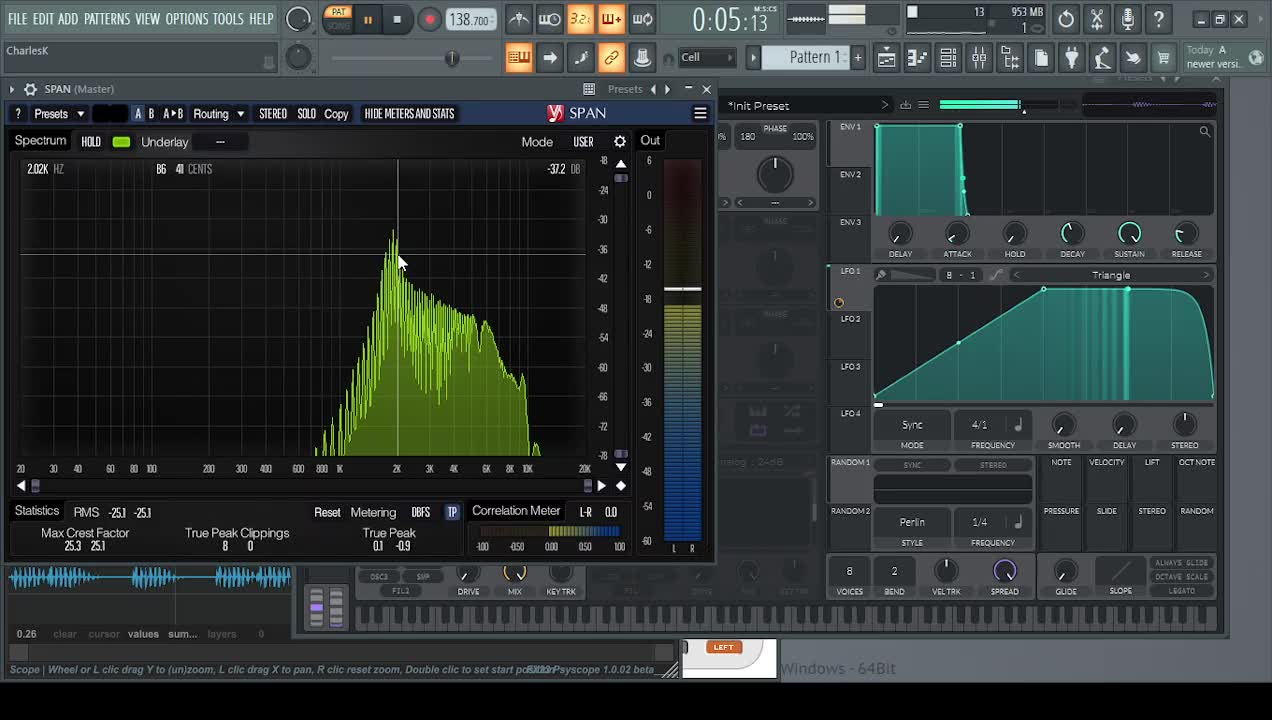Click the tempo field showing 138.700
The height and width of the screenshot is (720, 1272).
tap(470, 19)
